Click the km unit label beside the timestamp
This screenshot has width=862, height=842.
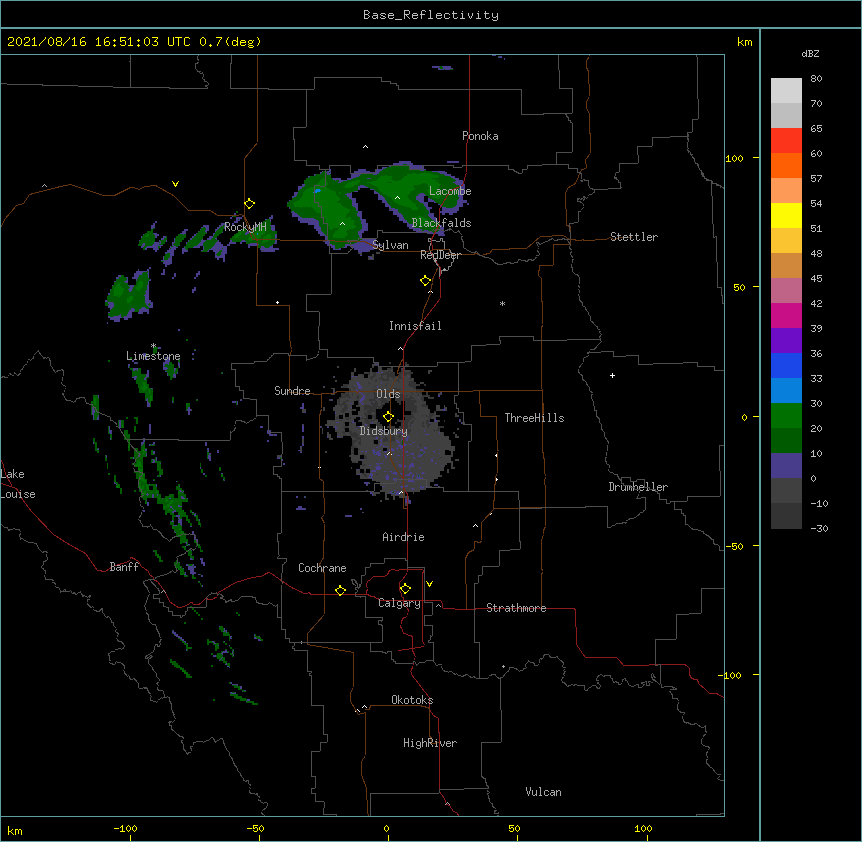click(x=744, y=42)
